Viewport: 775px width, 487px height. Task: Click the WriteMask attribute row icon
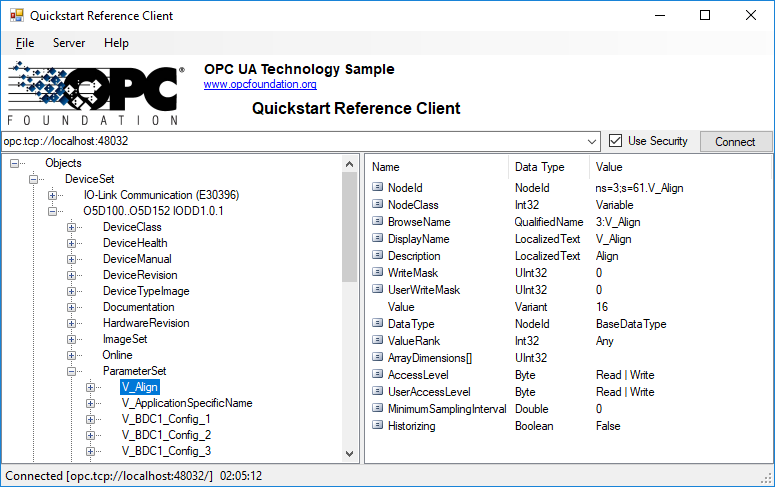tap(378, 272)
